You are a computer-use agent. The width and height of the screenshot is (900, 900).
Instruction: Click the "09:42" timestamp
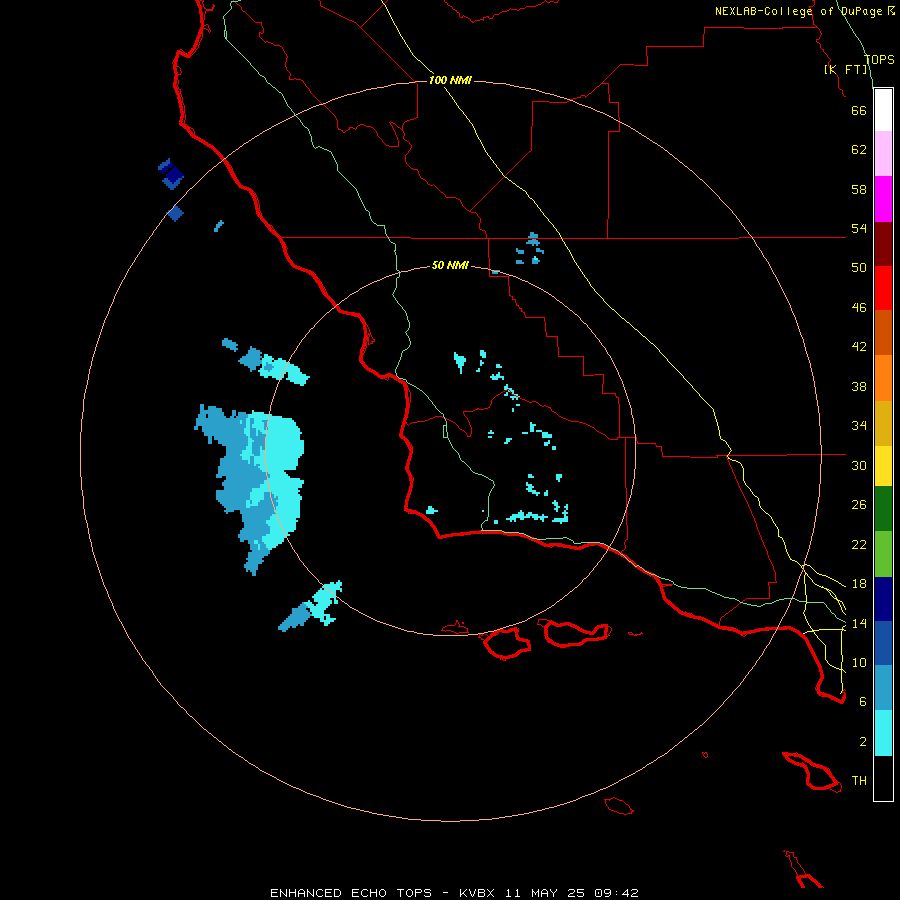click(617, 893)
